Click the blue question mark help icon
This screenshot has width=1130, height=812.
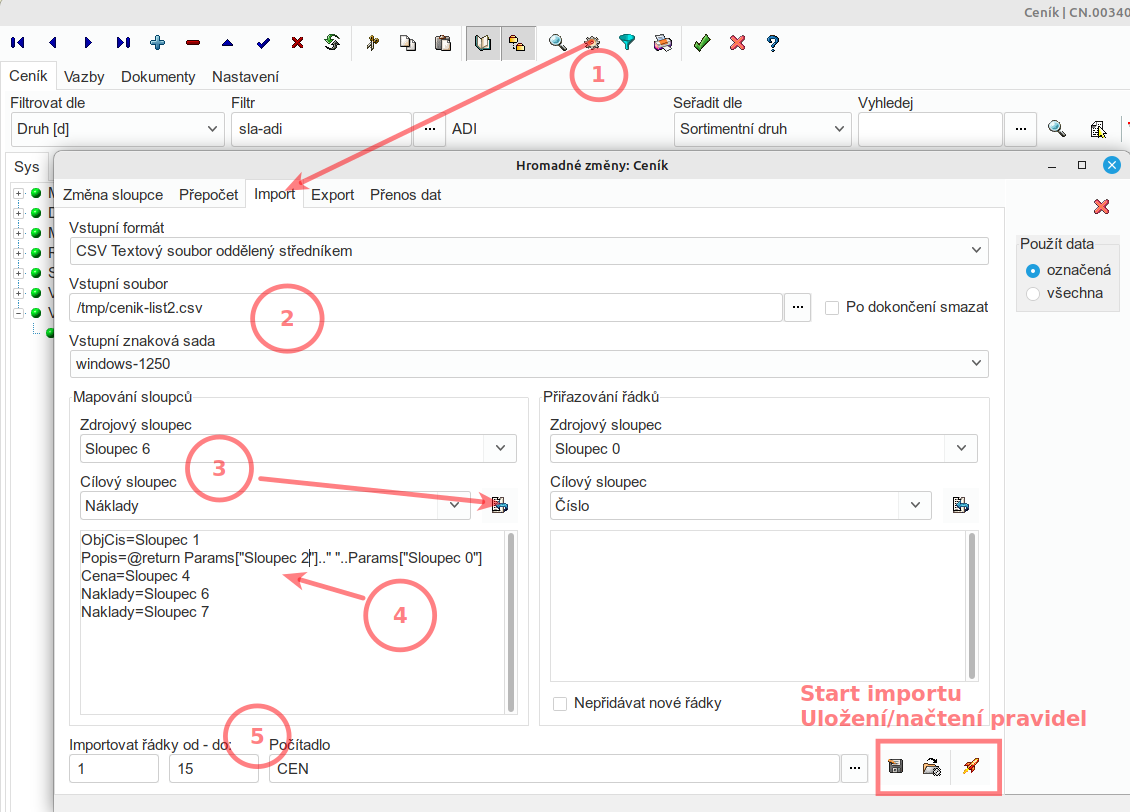click(x=772, y=43)
